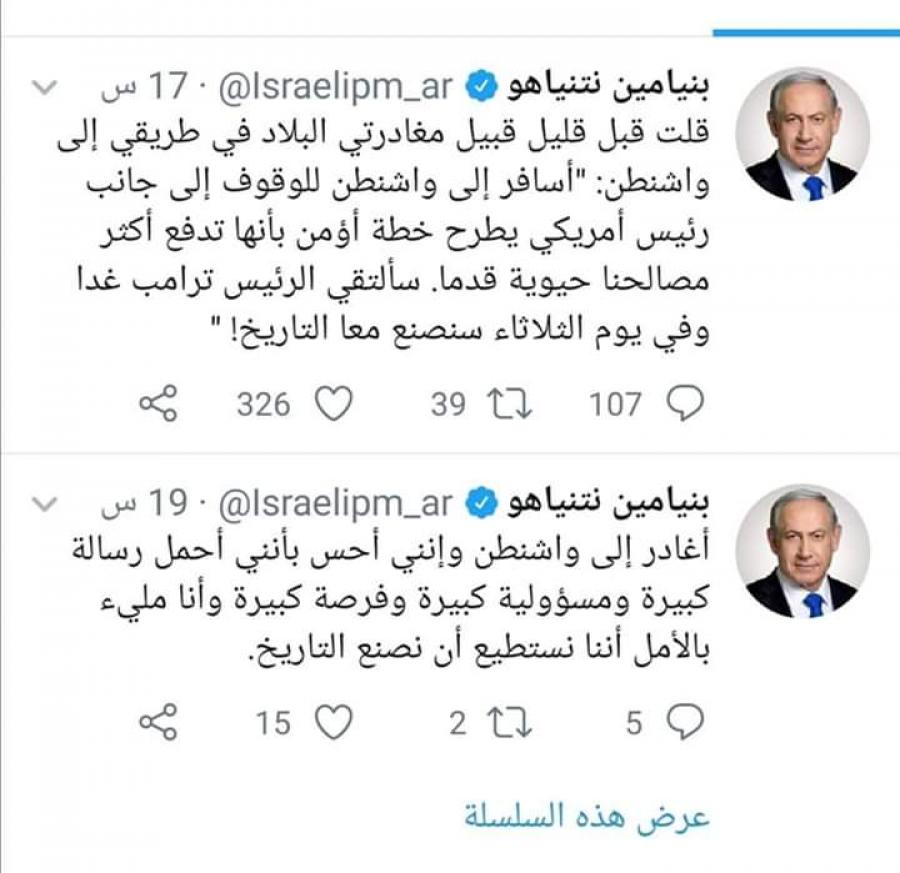Share the first tweet about Washington trip
This screenshot has height=873, width=900.
coord(157,404)
